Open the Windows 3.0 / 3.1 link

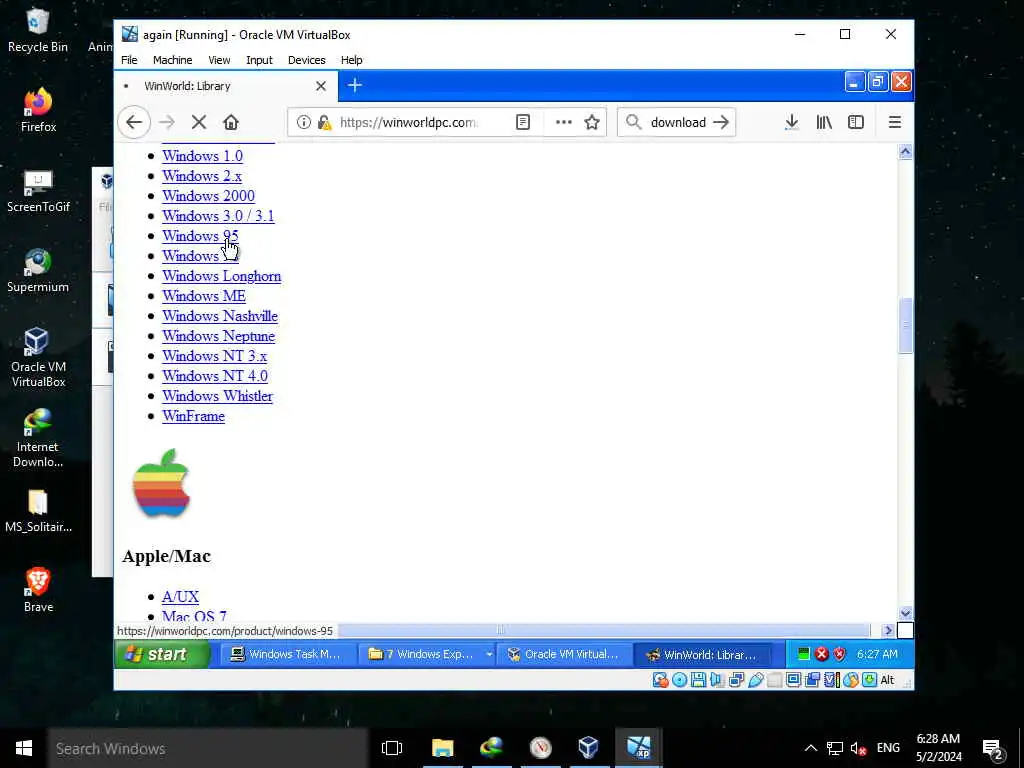click(x=218, y=216)
